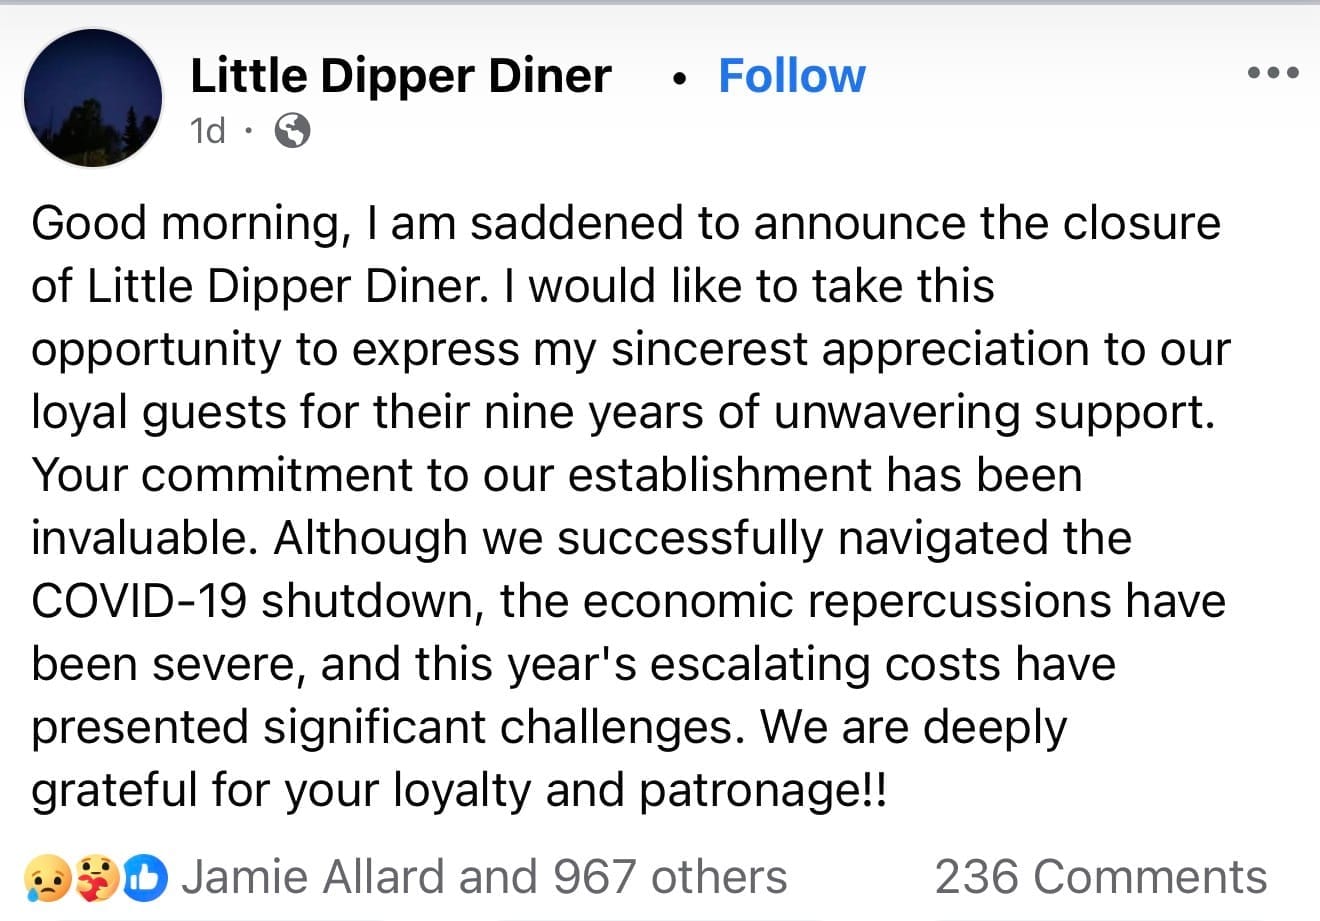Click the sad crying reaction emoji
1320x921 pixels.
(51, 878)
